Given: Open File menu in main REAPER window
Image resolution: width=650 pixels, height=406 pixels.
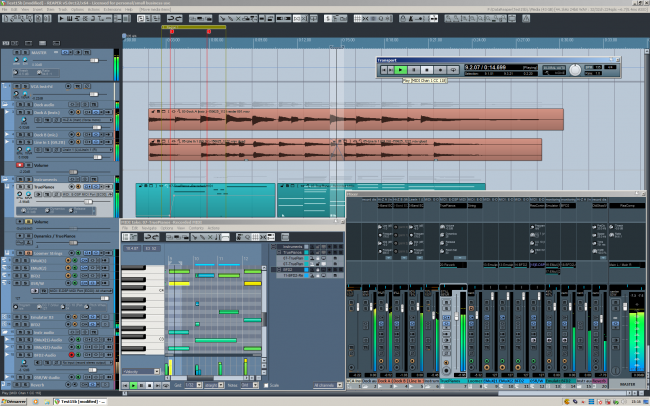Looking at the screenshot, I should tap(5, 9).
